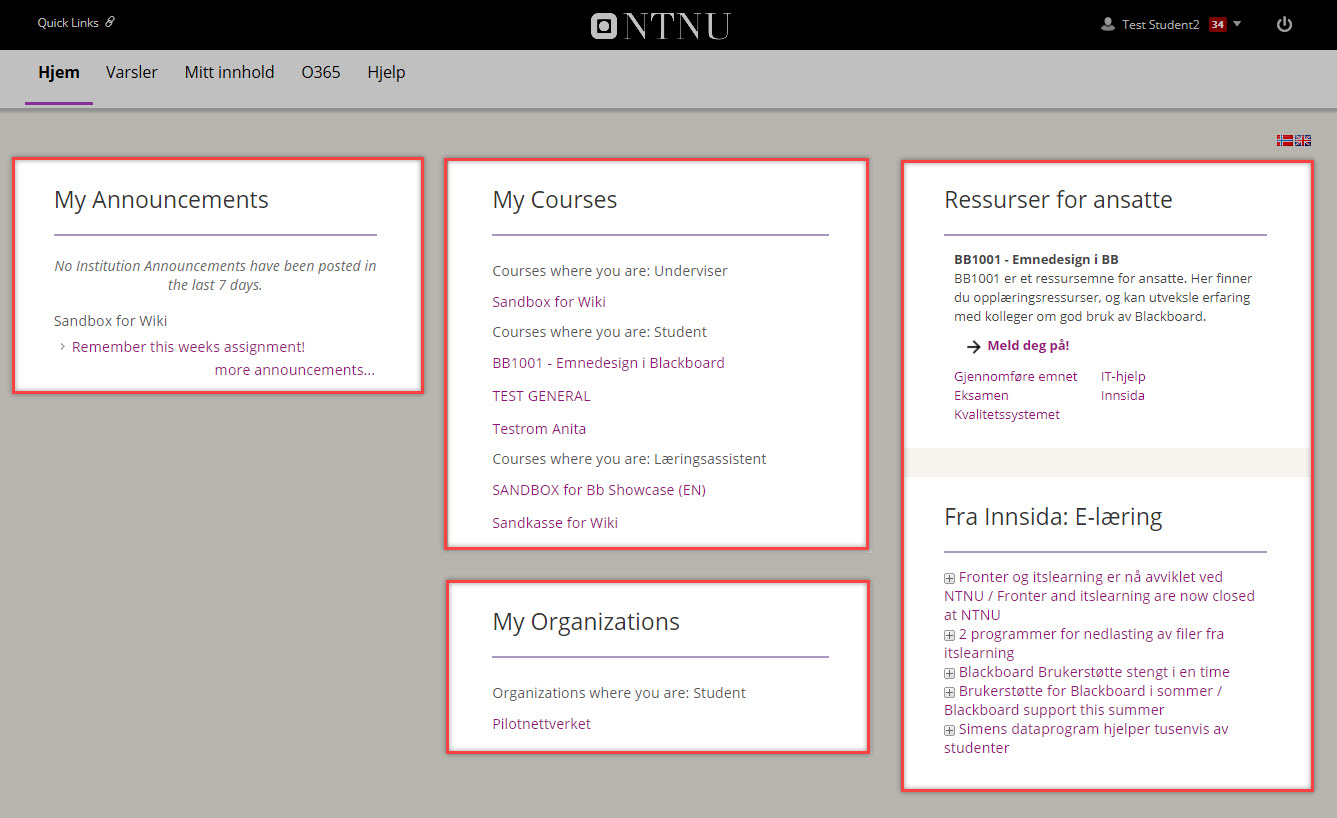
Task: Open the Hjem tab
Action: [59, 72]
